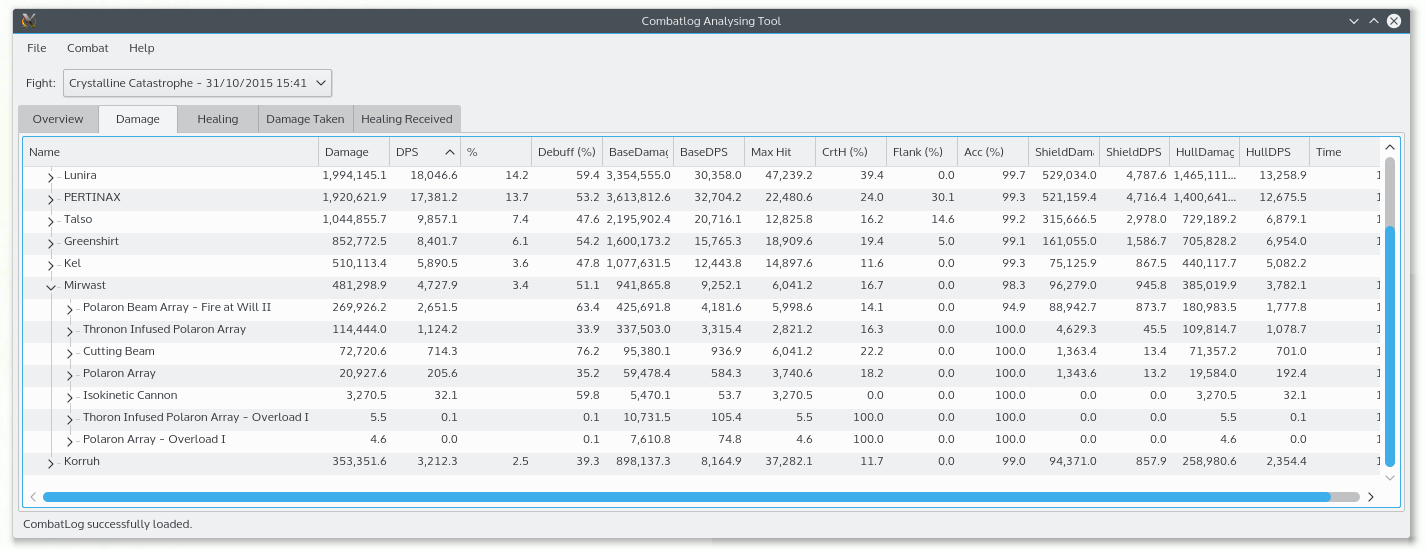Close the Combatlog Analysing Tool window

point(1394,21)
